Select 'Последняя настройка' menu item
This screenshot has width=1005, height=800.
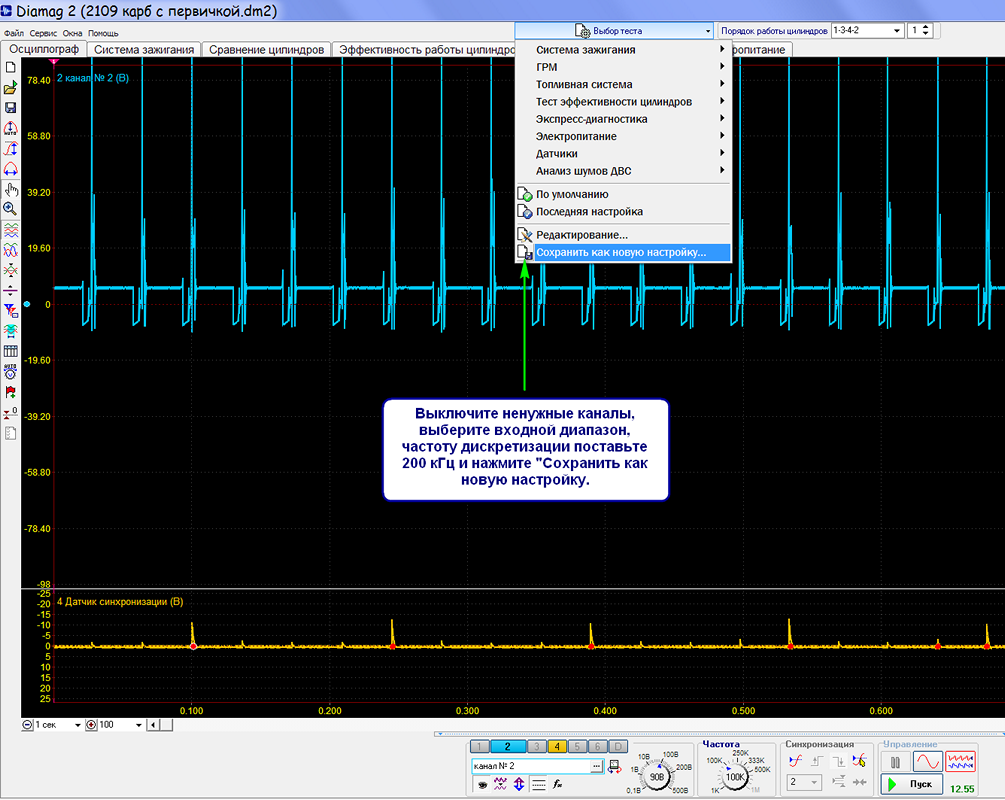click(x=623, y=212)
